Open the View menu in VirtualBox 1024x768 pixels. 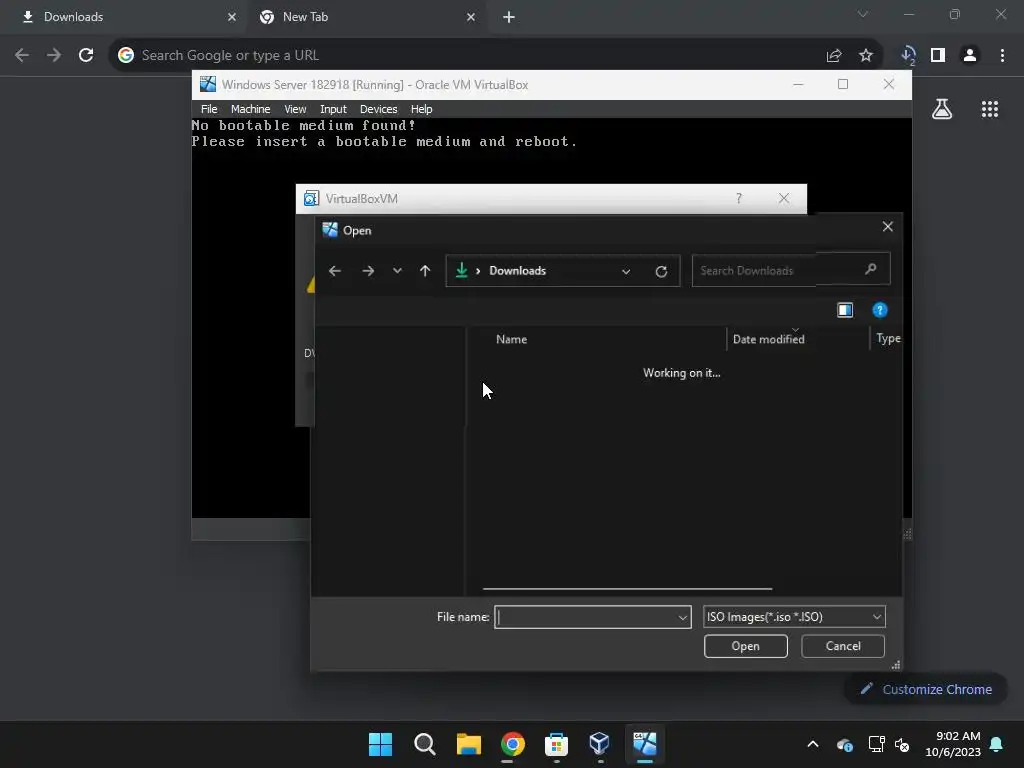click(295, 109)
